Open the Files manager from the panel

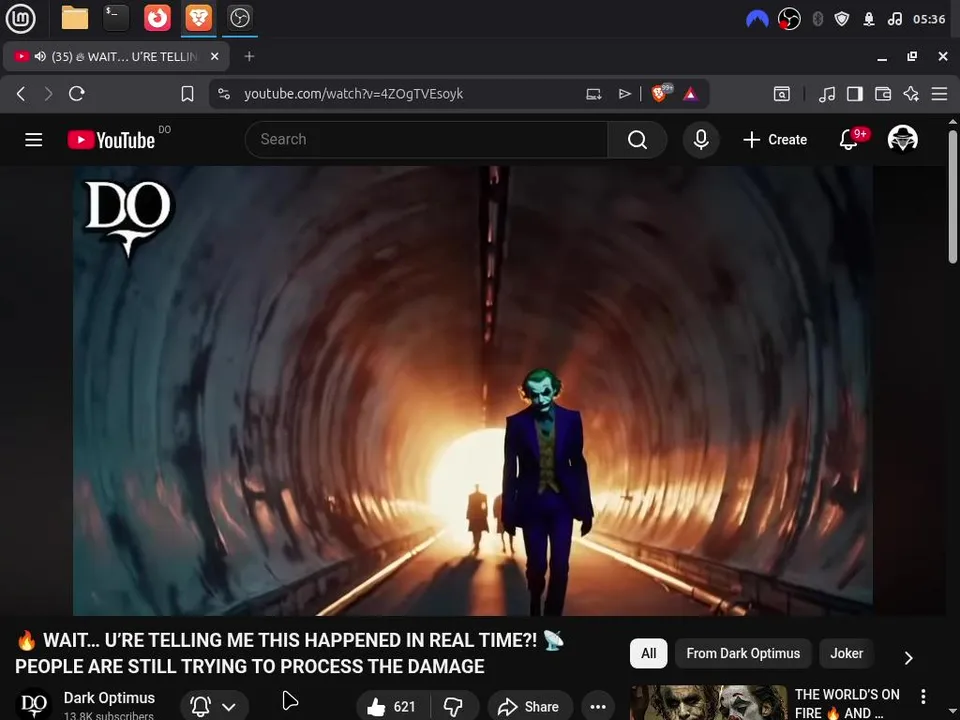(75, 18)
